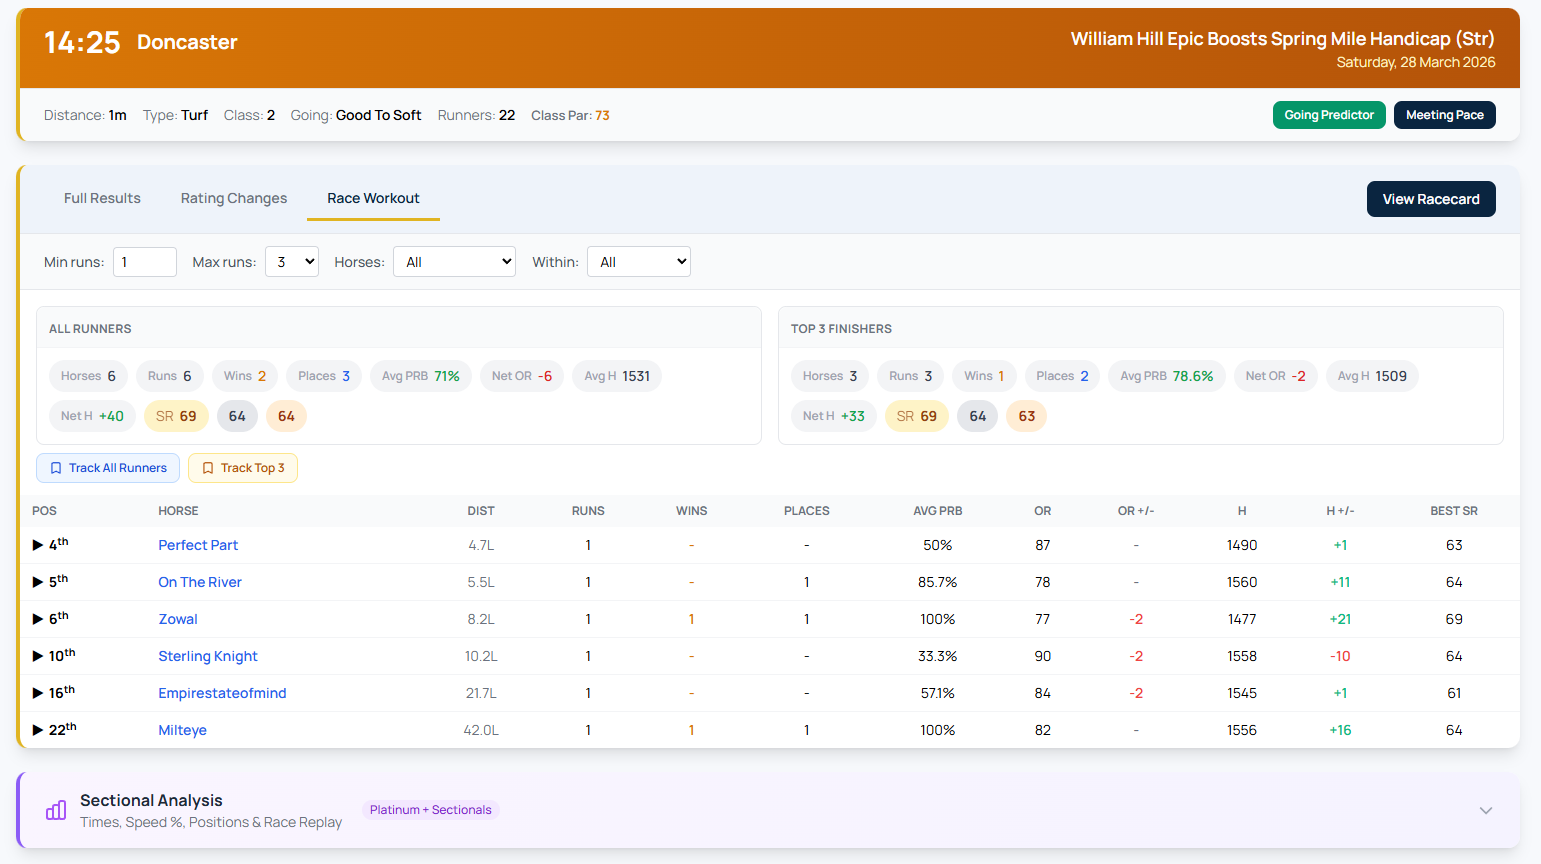This screenshot has height=864, width=1541.
Task: Click the BEST SR column header
Action: tap(1454, 511)
